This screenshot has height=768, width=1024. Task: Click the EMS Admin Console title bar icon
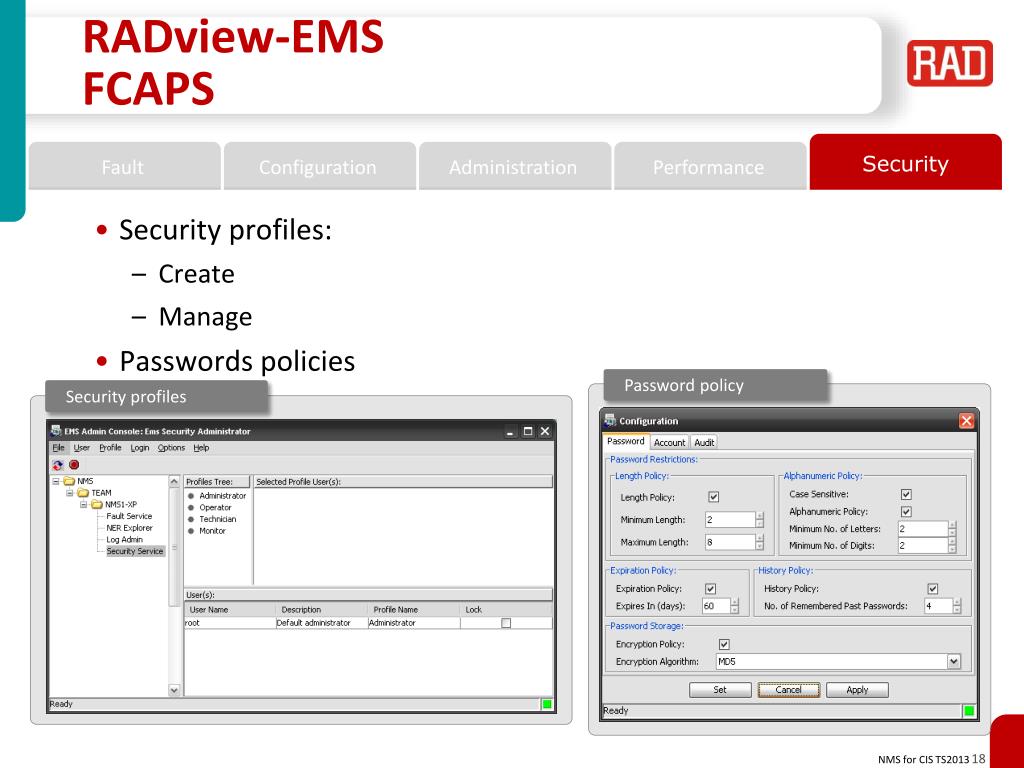[x=56, y=431]
